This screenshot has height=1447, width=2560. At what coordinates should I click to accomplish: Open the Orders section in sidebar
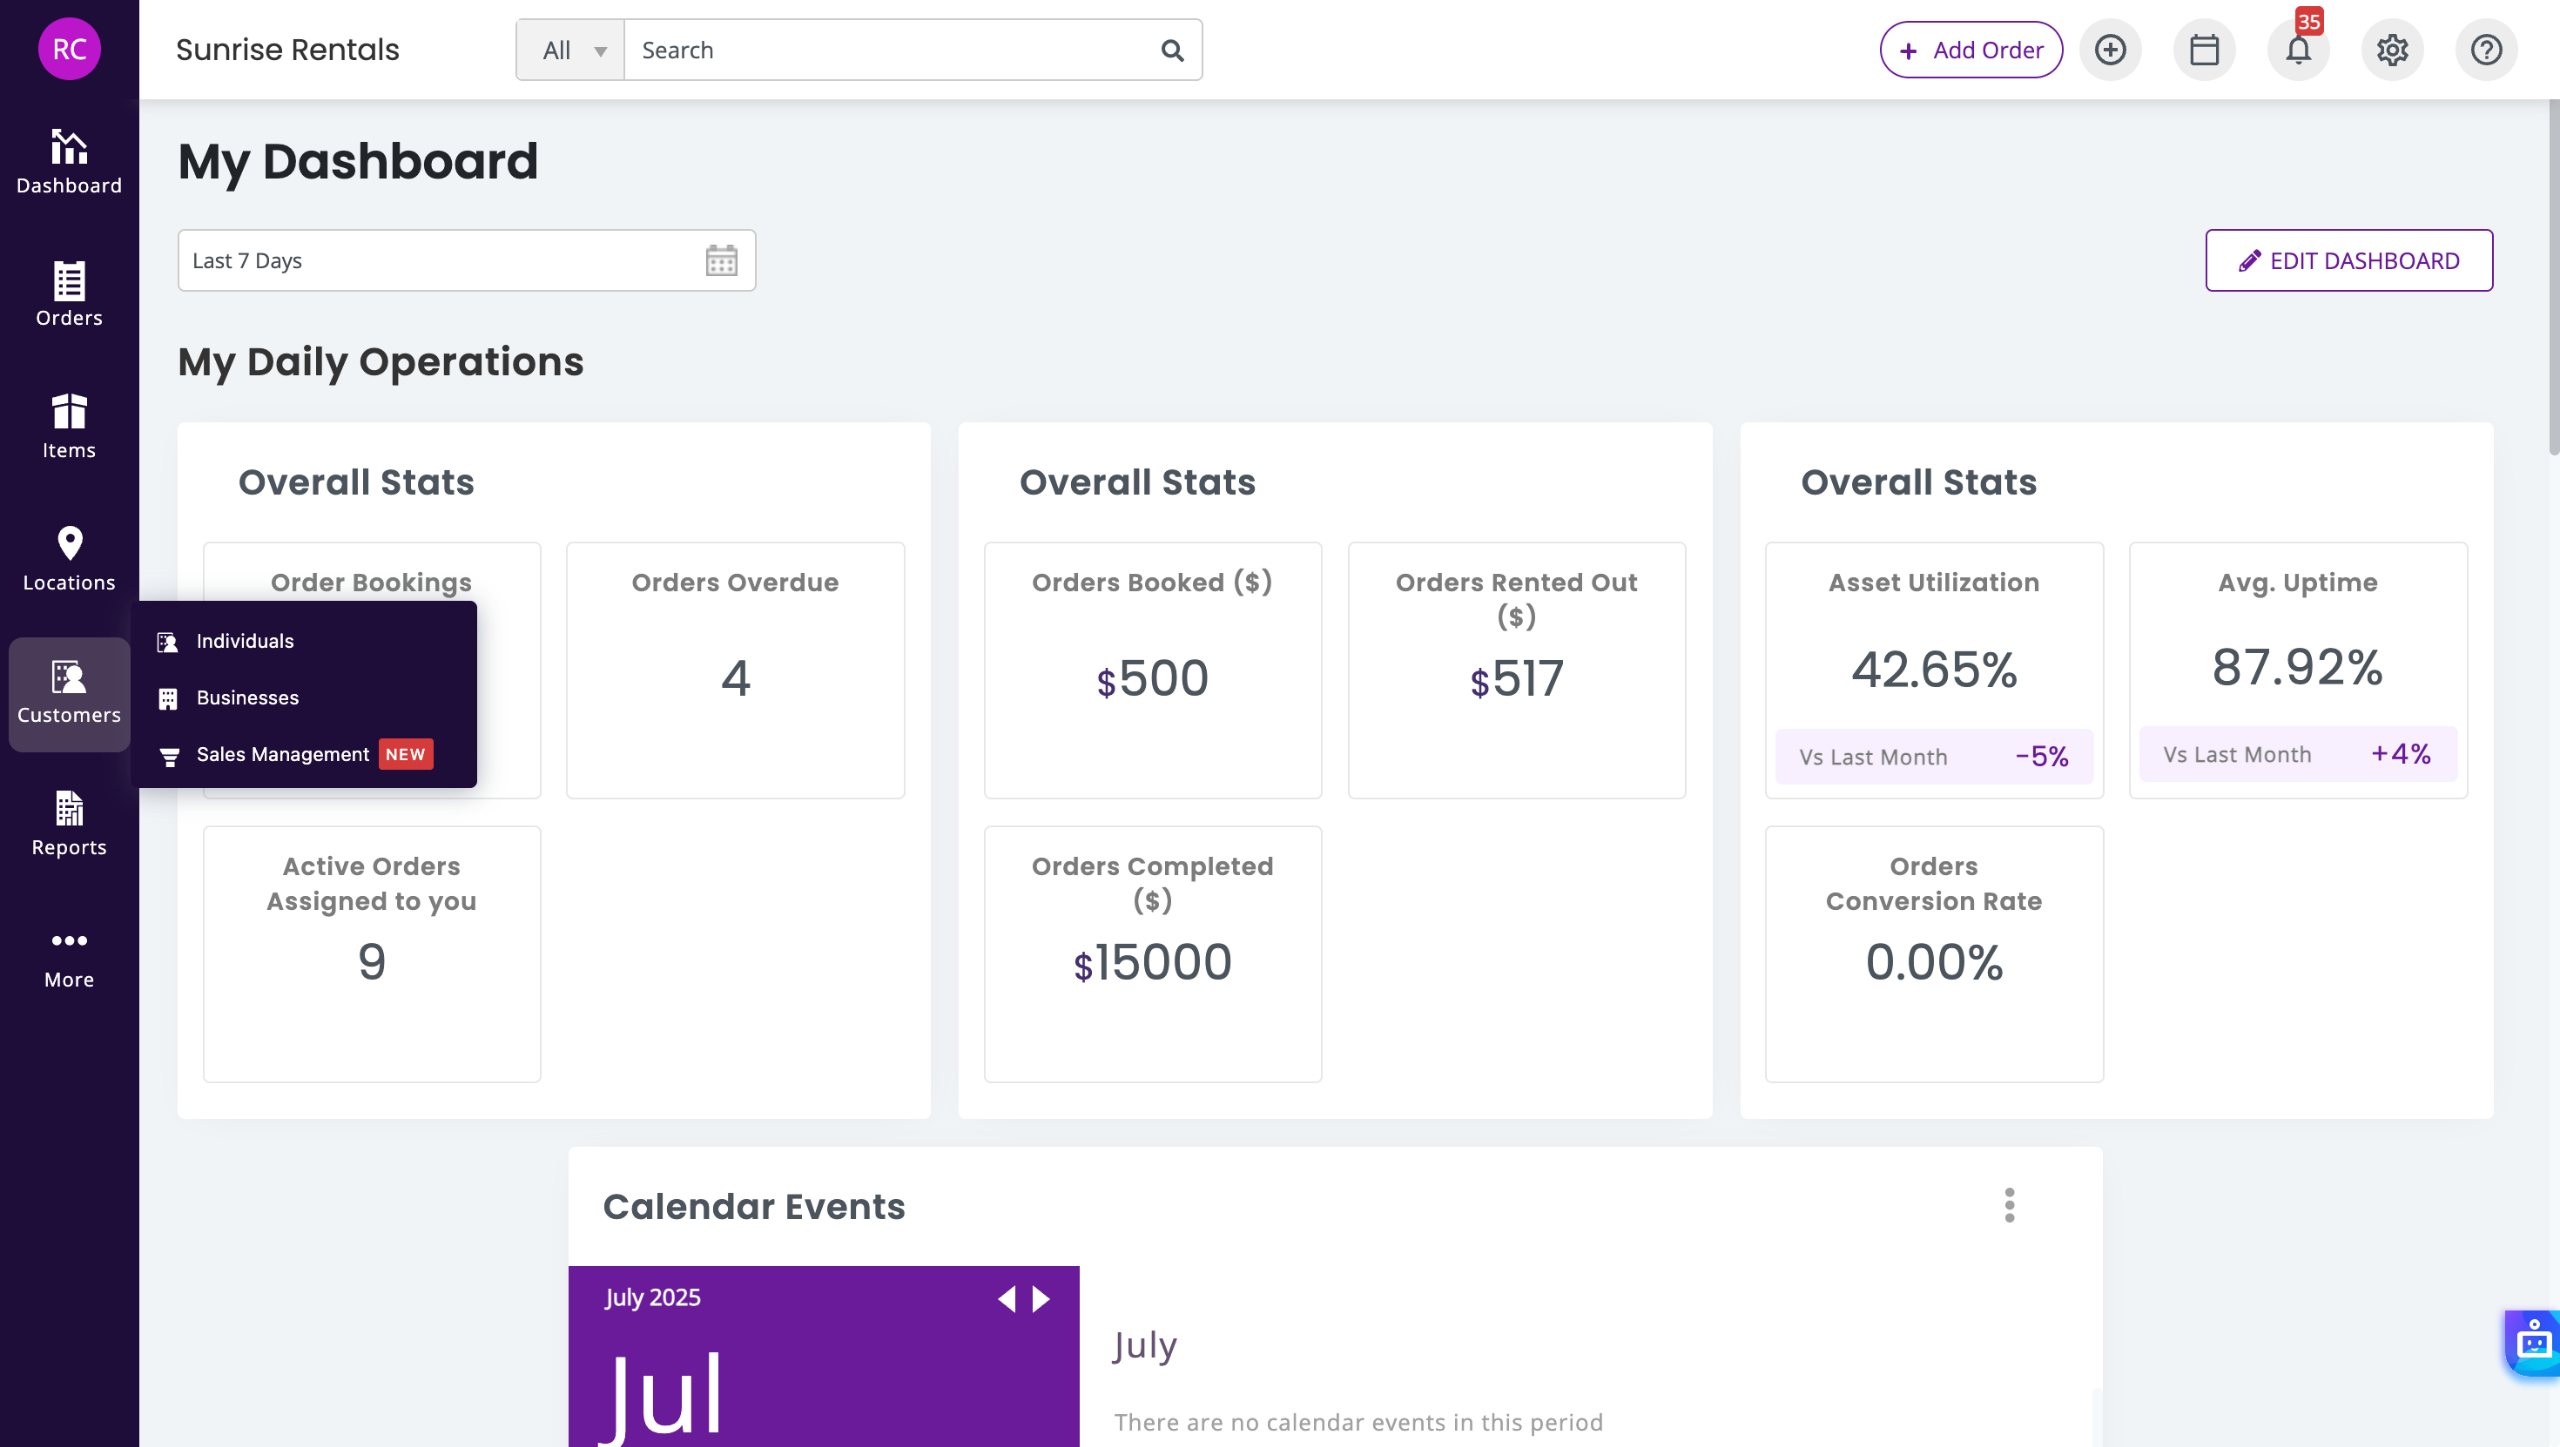(x=69, y=294)
